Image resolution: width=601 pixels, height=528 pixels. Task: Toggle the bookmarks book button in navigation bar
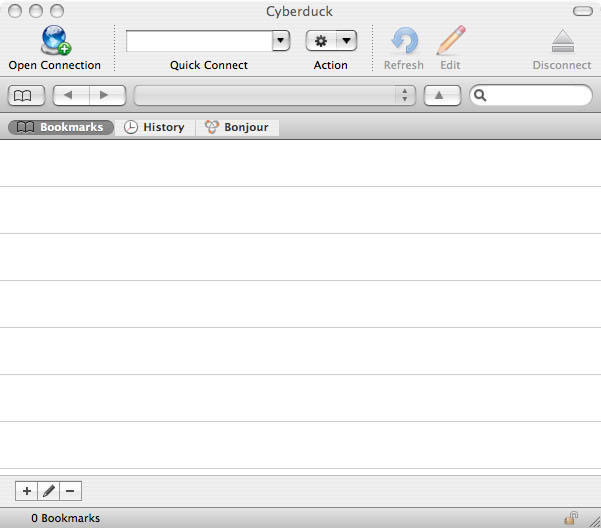[26, 95]
